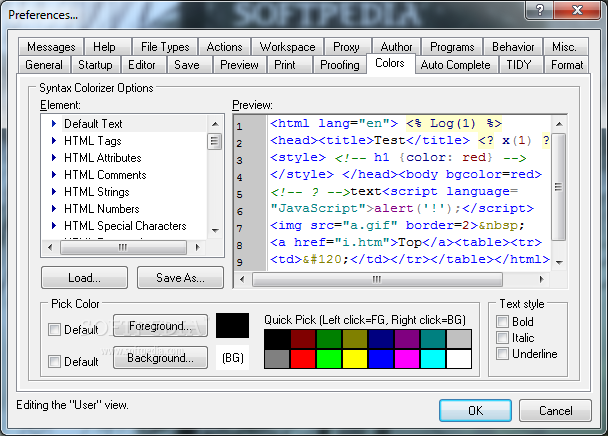Viewport: 608px width, 436px height.
Task: Open the Messages tab
Action: [x=51, y=47]
